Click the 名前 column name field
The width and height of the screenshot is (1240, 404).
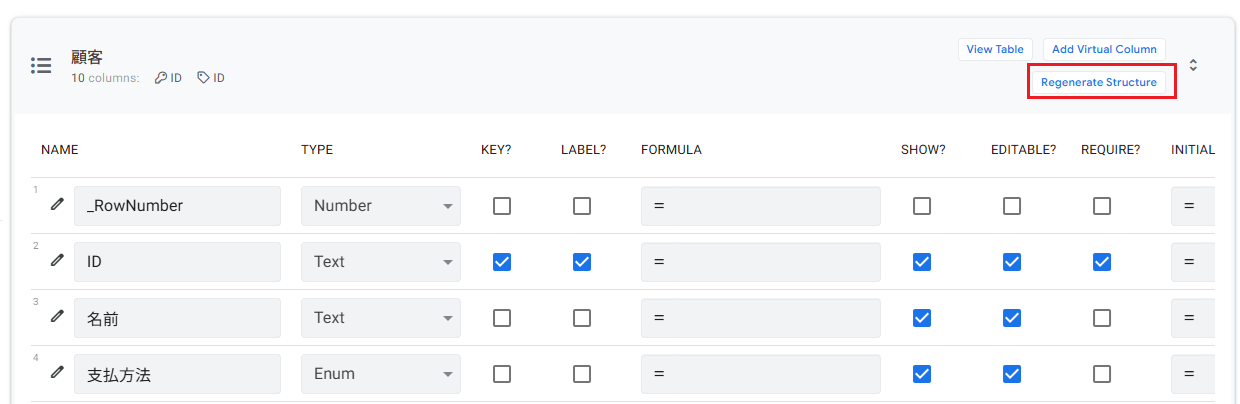pyautogui.click(x=177, y=318)
